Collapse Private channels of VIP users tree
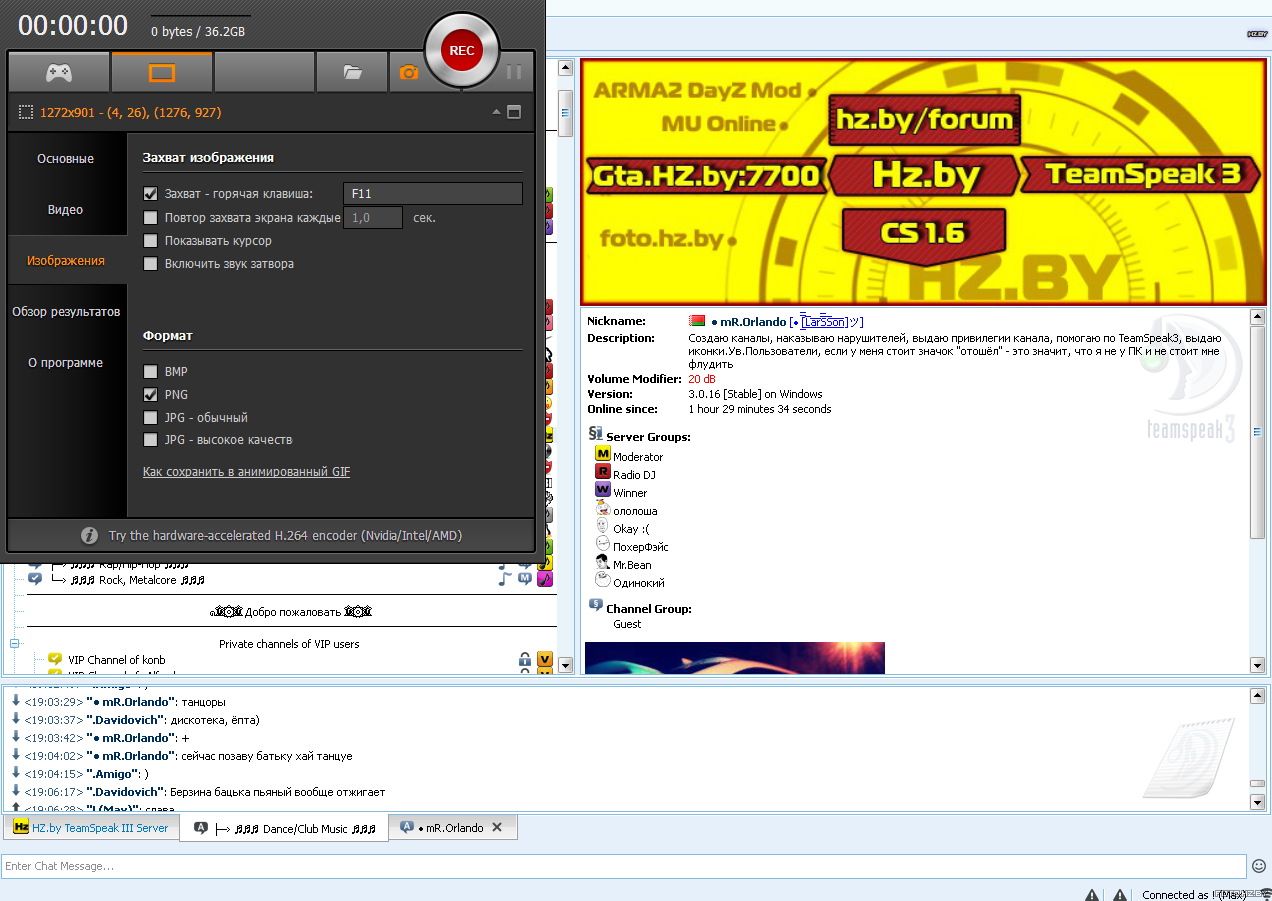 pos(15,644)
